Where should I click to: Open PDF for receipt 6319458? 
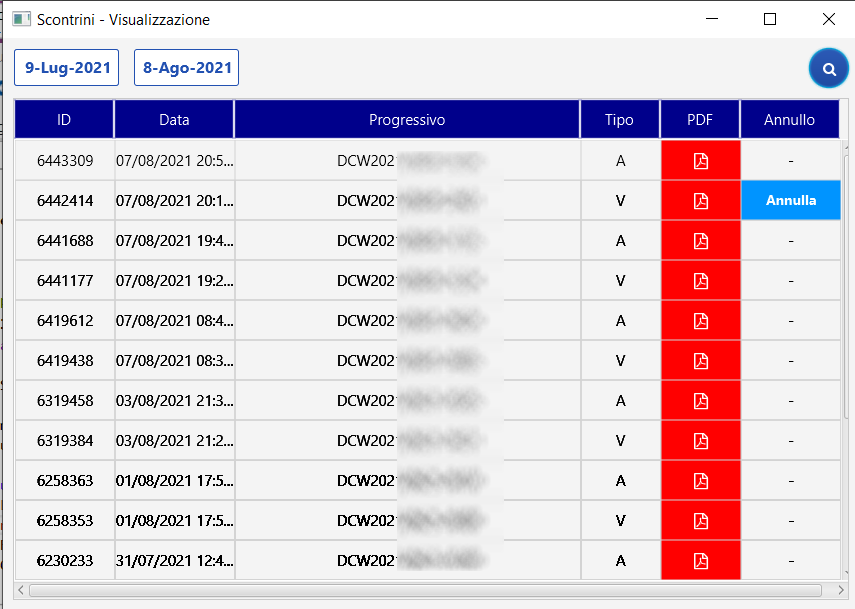tap(701, 401)
